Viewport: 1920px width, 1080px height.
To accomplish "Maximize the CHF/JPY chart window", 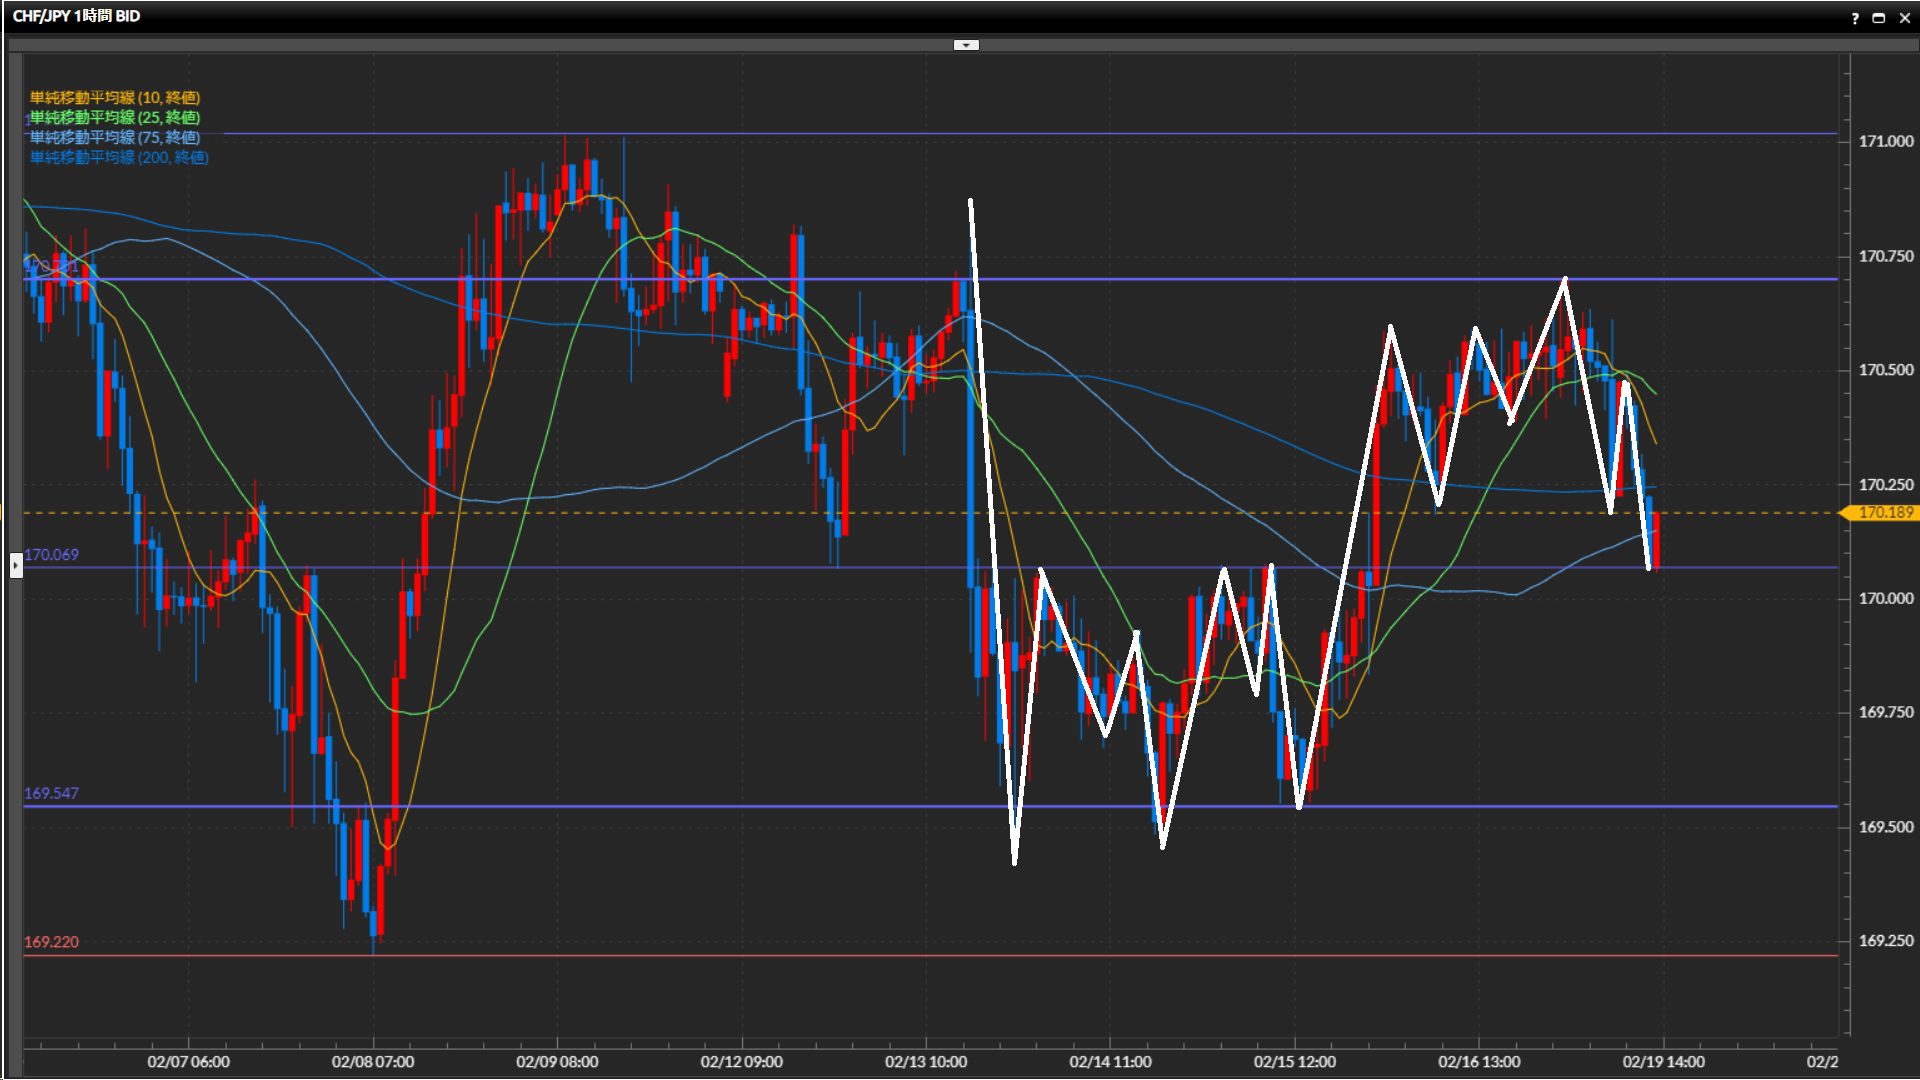I will tap(1878, 17).
